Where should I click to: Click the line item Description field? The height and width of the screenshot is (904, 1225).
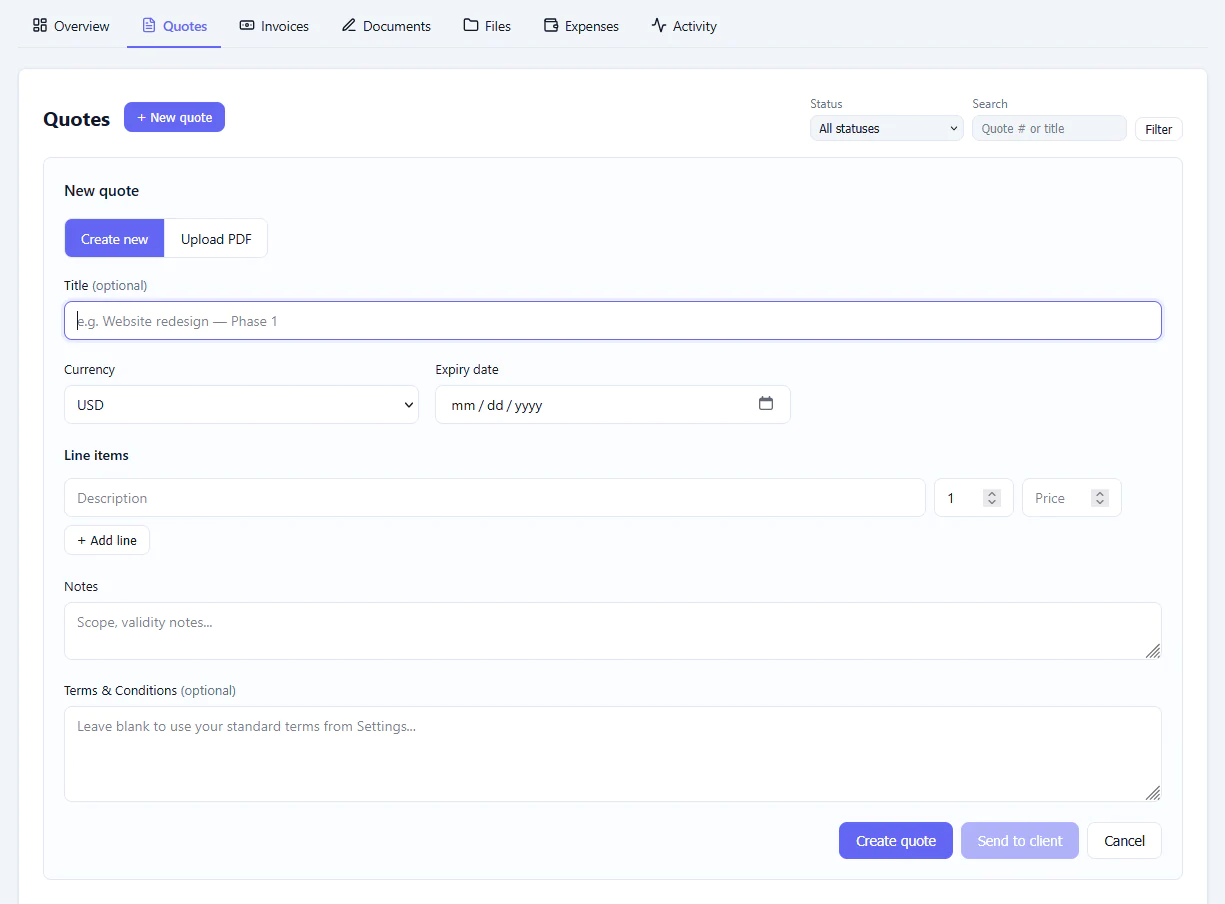click(x=495, y=498)
